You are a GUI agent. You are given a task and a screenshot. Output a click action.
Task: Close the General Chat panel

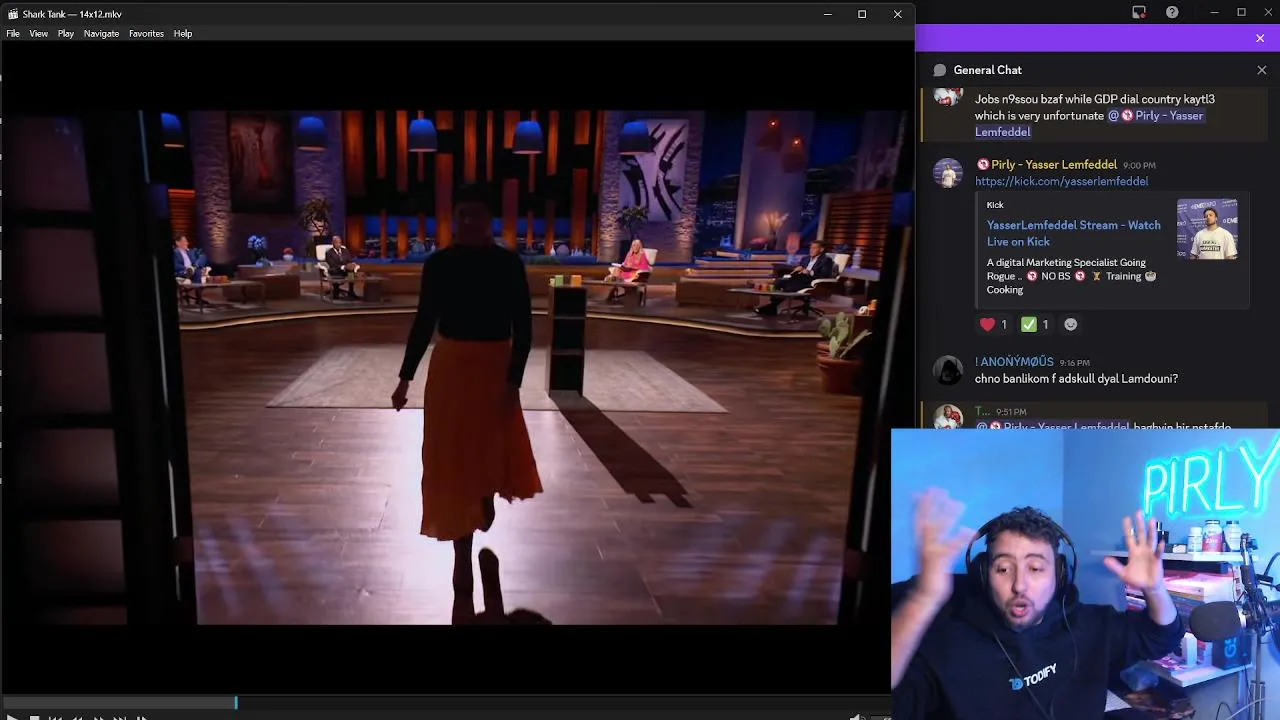point(1262,70)
